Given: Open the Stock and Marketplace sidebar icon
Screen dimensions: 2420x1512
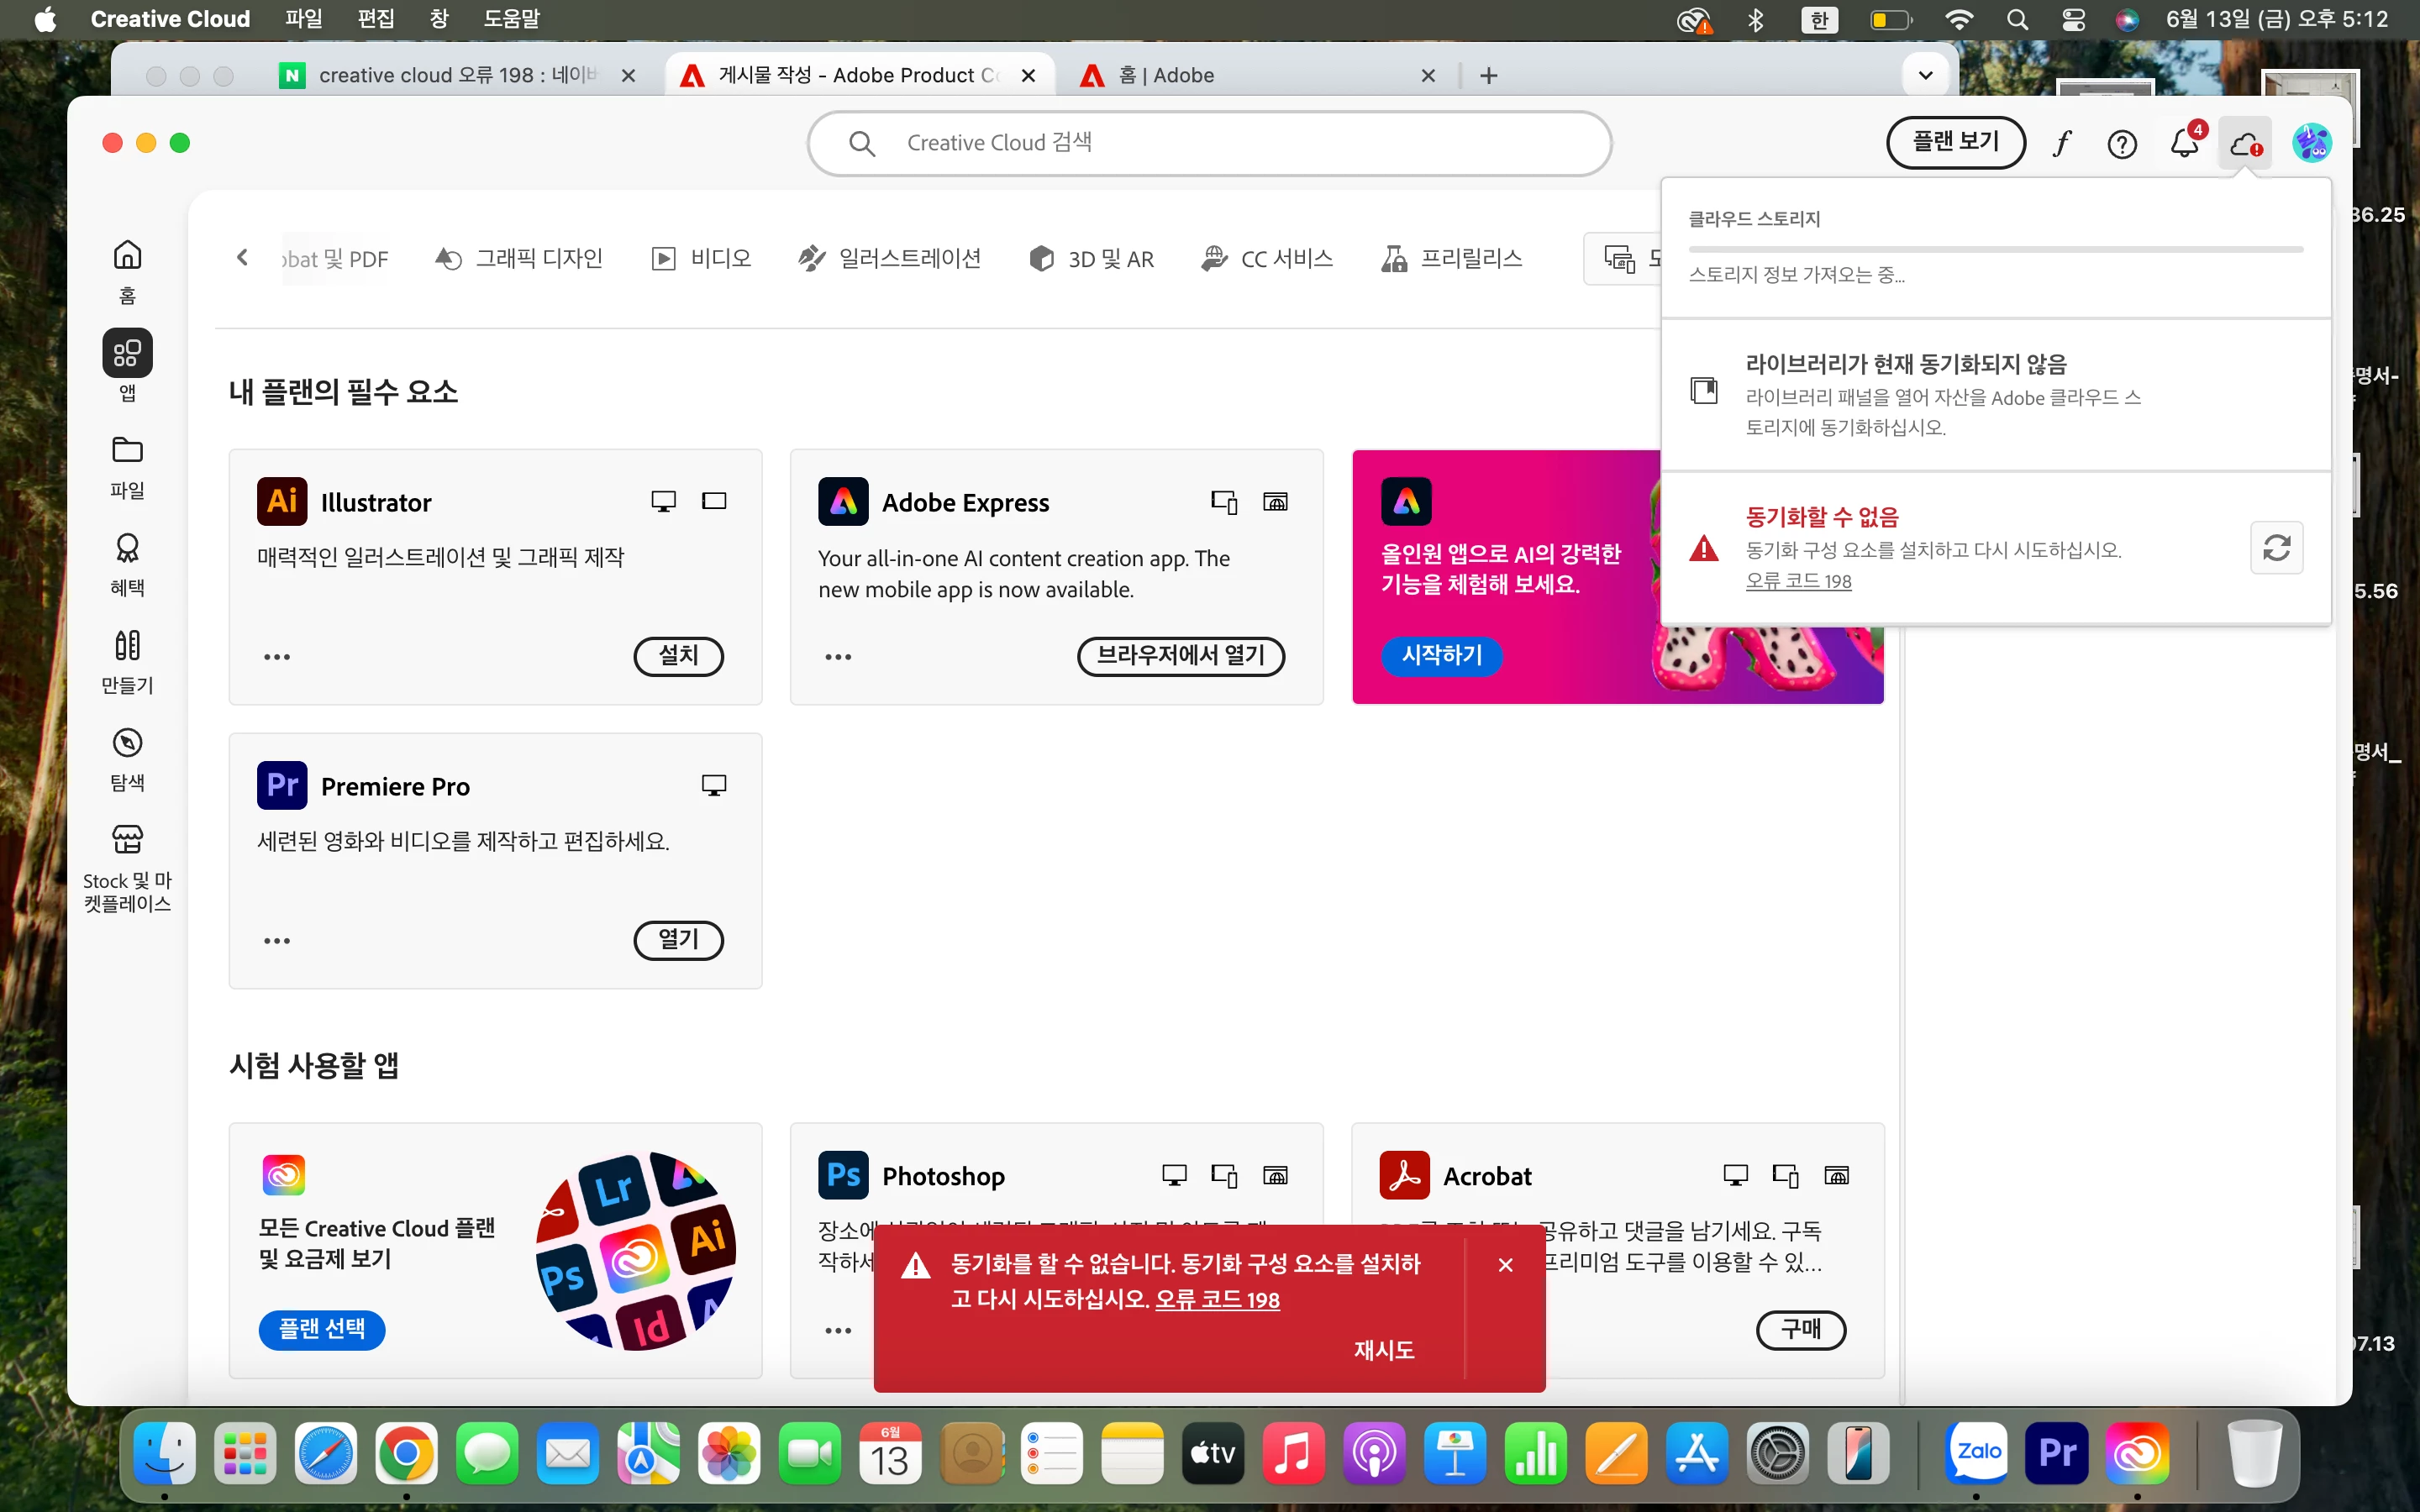Looking at the screenshot, I should point(127,840).
